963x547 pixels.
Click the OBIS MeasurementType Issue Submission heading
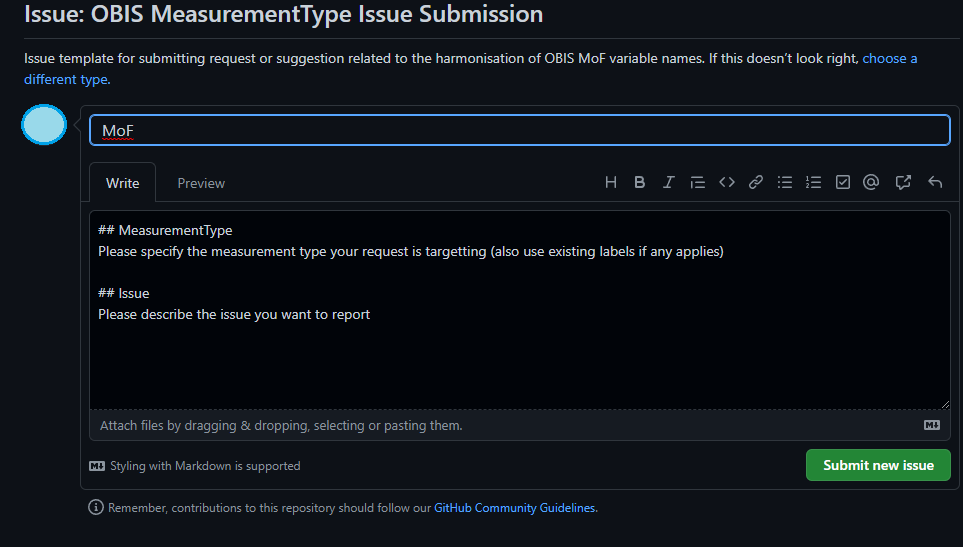point(283,14)
